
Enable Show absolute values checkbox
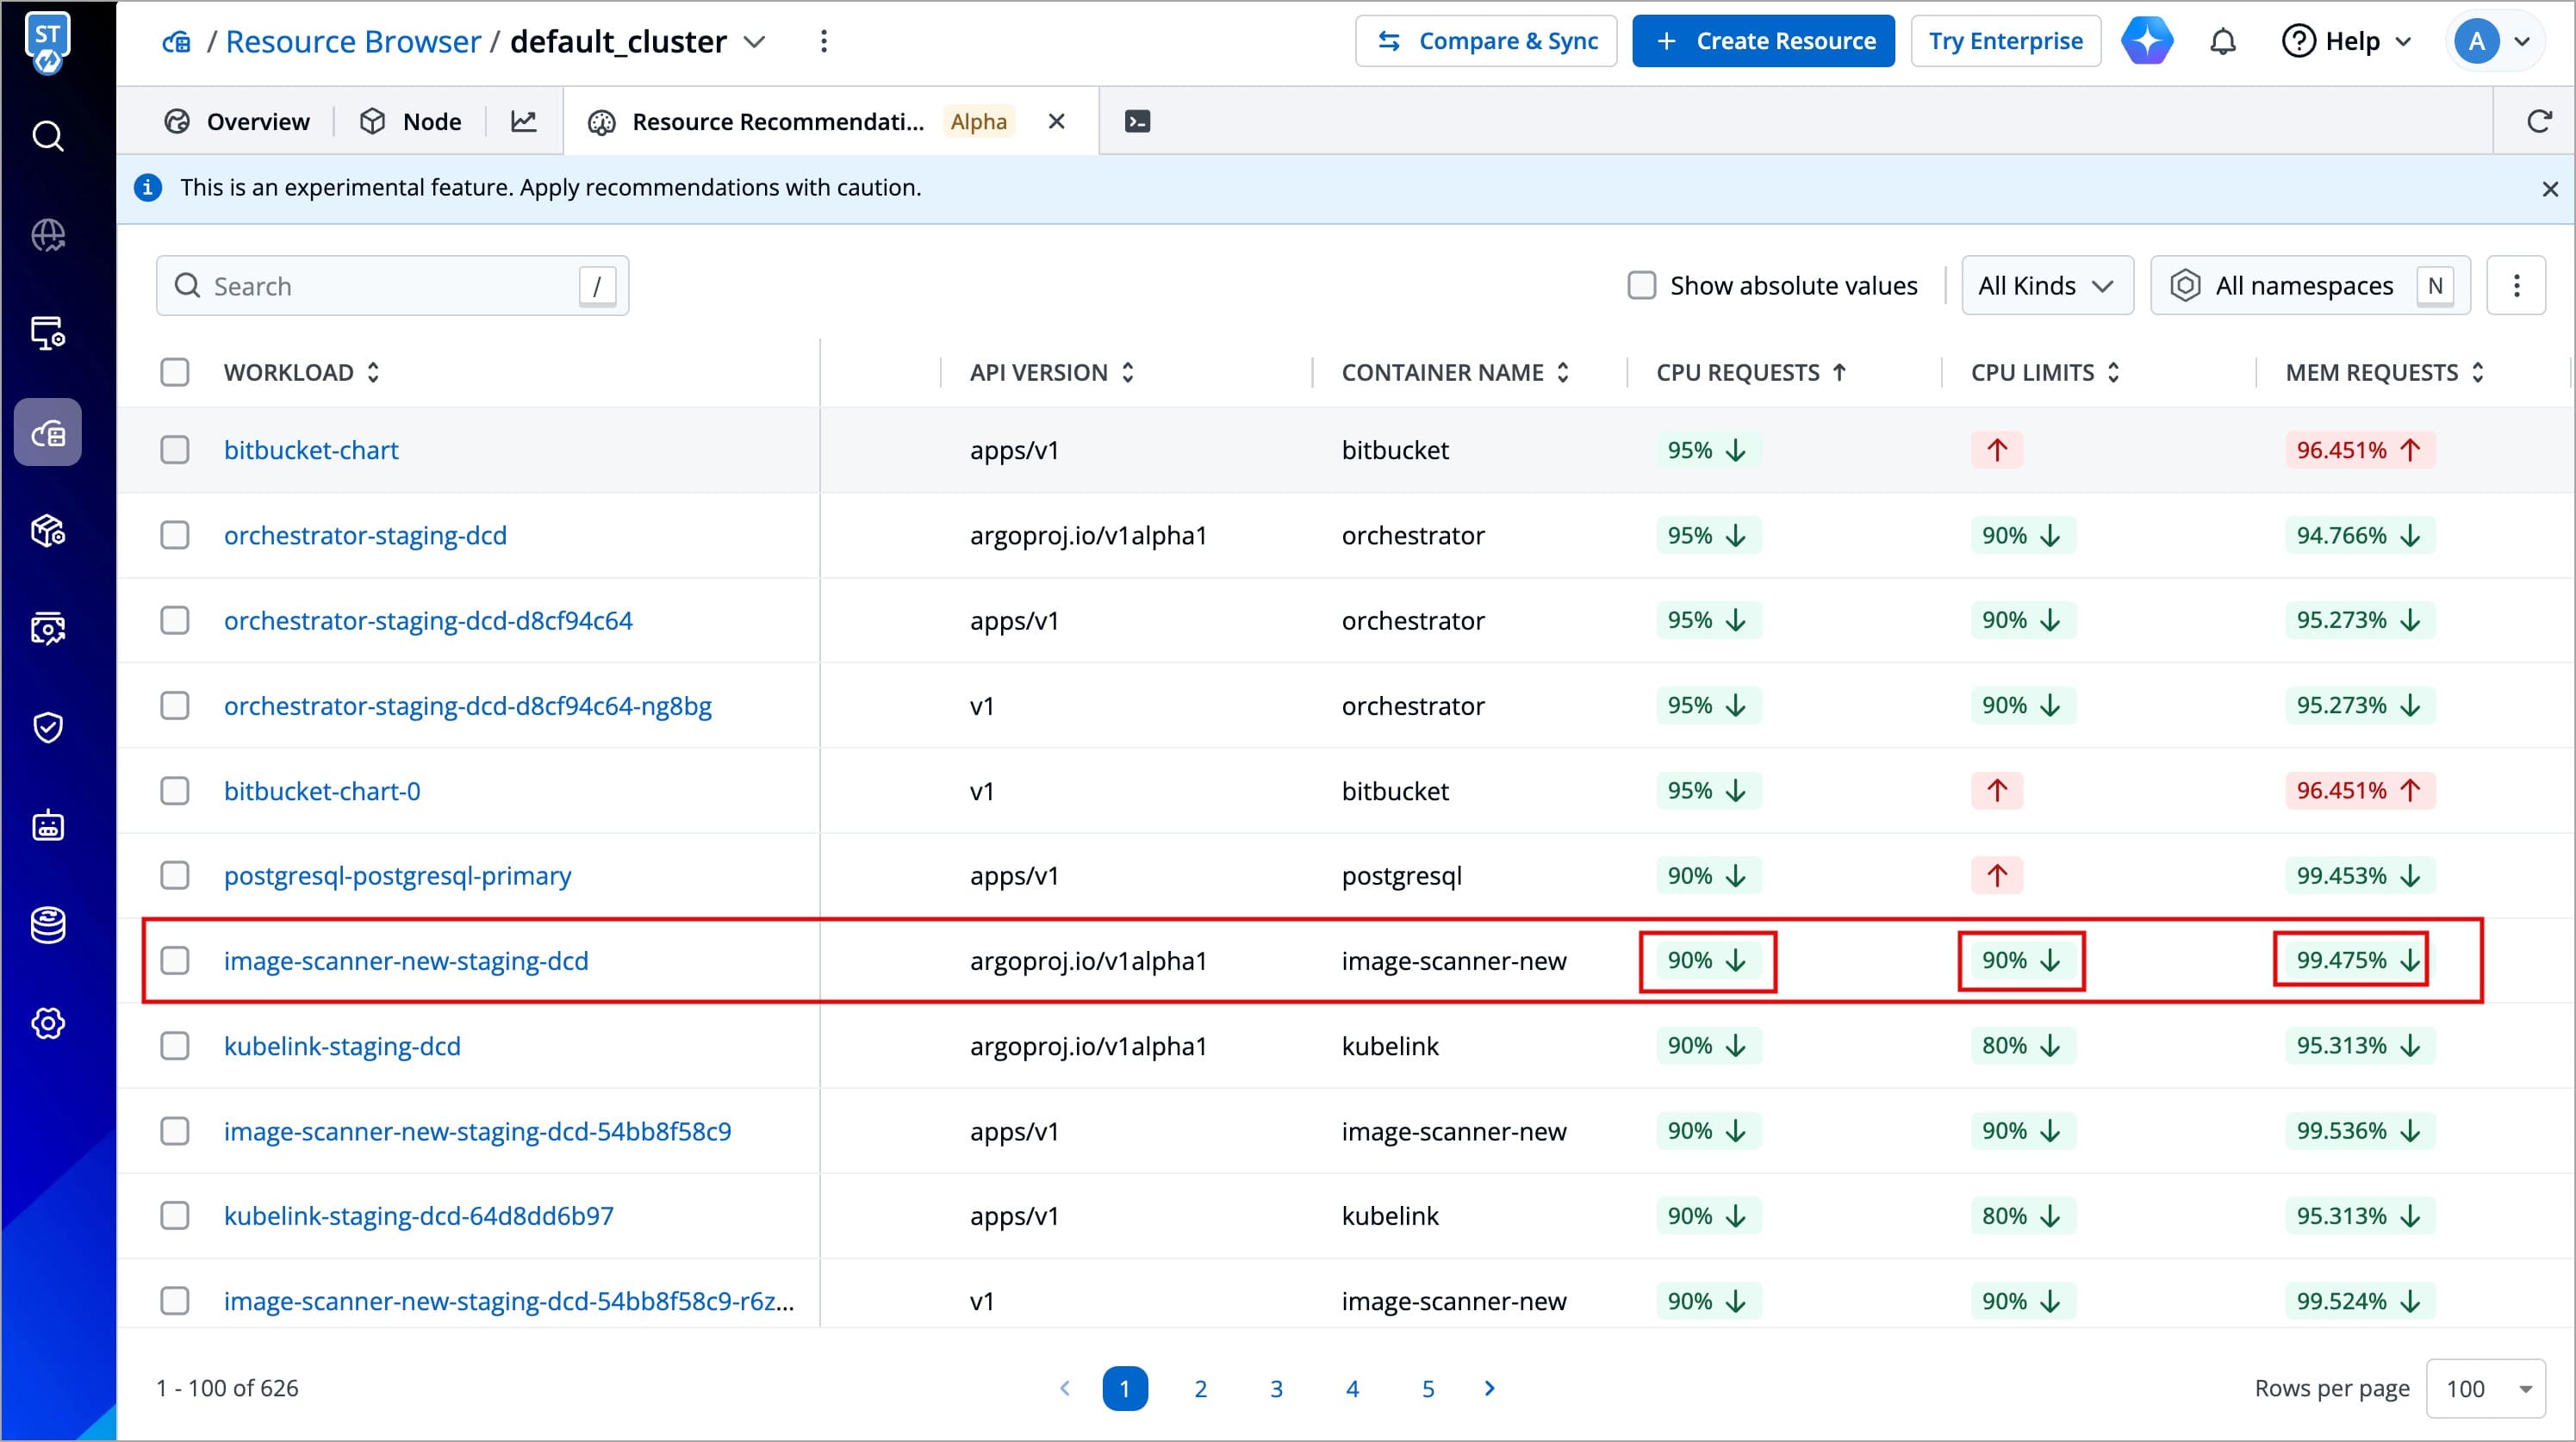(x=1641, y=286)
